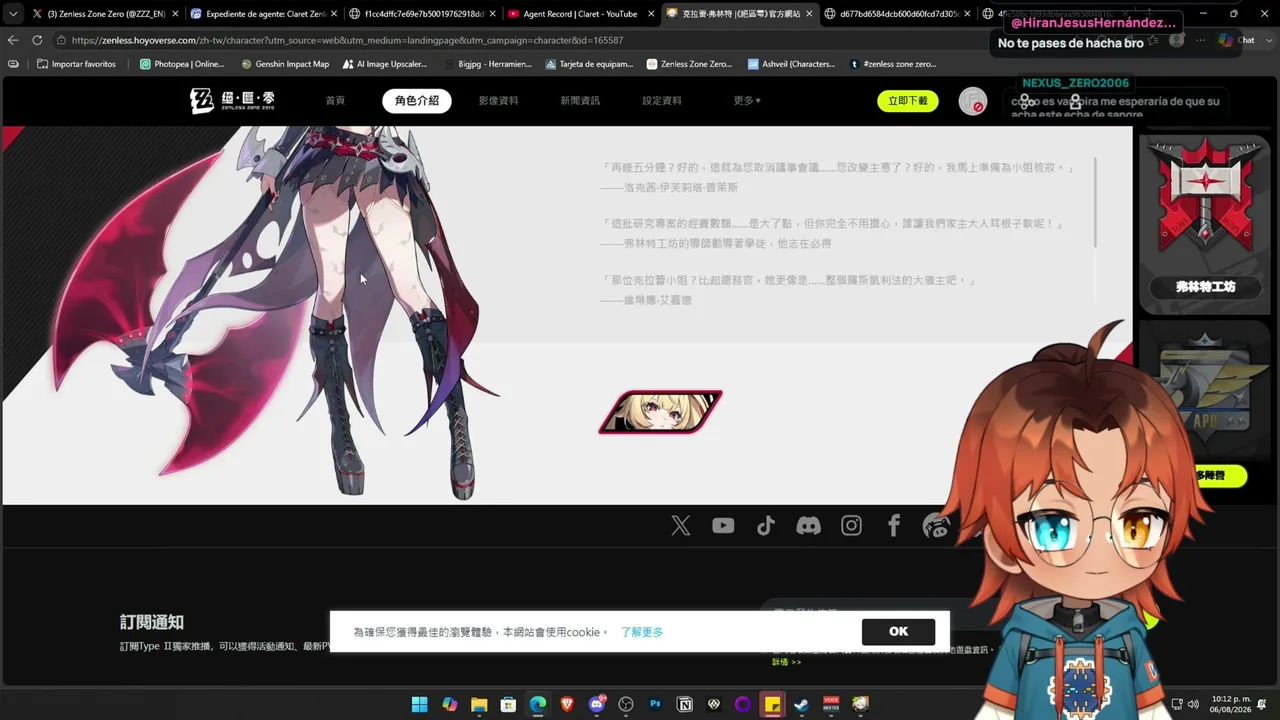
Task: Open Voice Meeter from the taskbar
Action: 831,704
